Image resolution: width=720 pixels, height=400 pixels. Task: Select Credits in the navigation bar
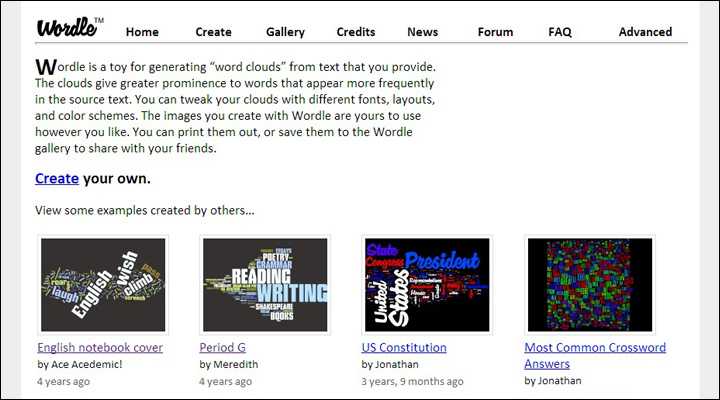pos(356,32)
